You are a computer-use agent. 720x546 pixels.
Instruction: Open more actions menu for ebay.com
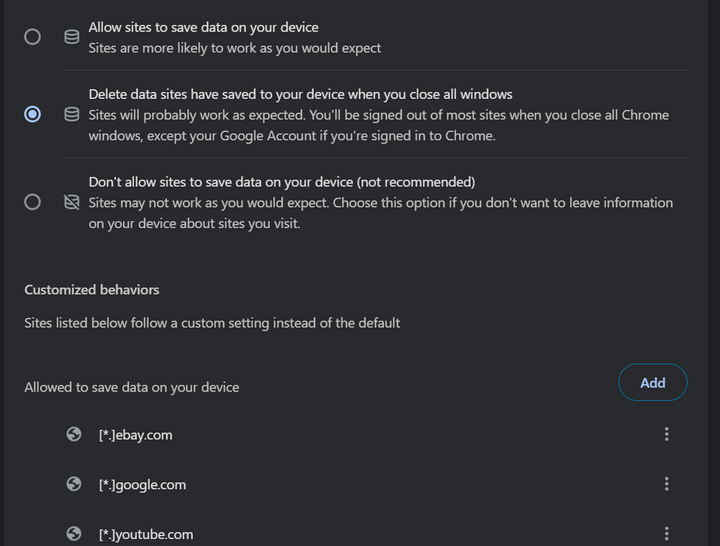tap(667, 434)
